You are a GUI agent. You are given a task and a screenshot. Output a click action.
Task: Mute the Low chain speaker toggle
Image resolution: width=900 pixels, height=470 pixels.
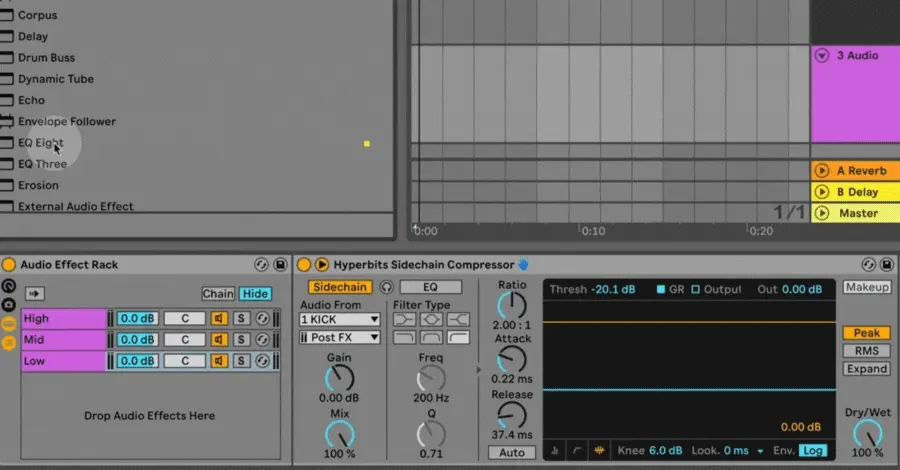[x=219, y=361]
